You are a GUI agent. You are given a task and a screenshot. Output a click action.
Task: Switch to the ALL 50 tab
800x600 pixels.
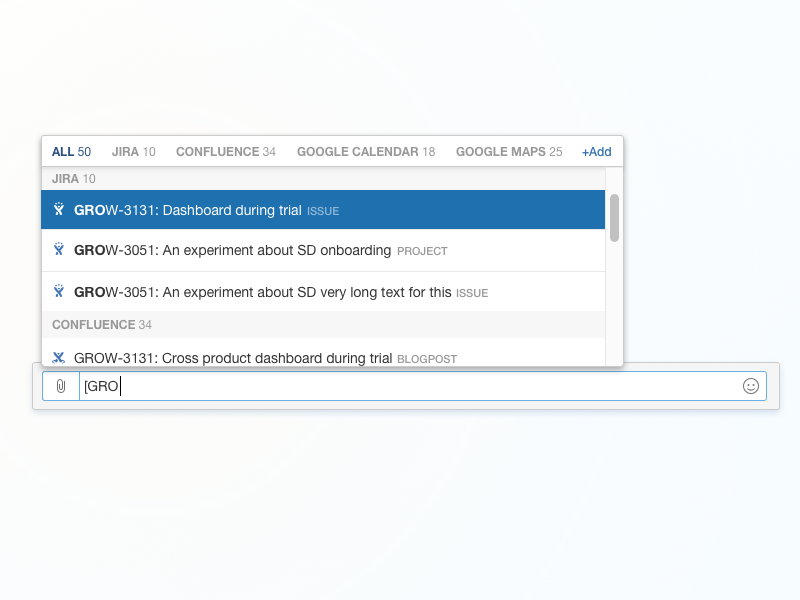[70, 151]
